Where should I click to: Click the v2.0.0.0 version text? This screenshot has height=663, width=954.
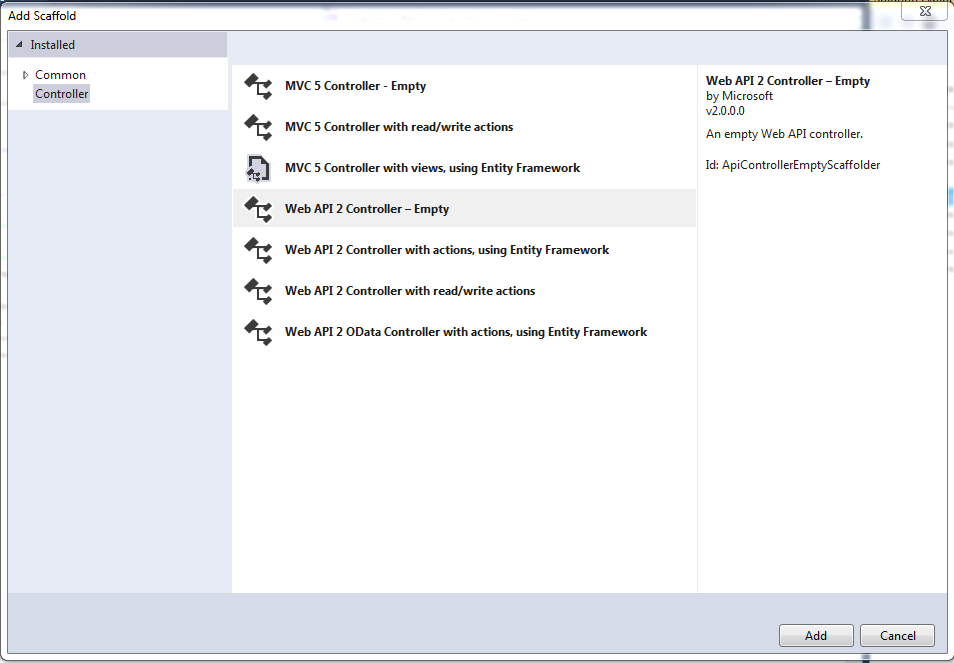point(725,111)
